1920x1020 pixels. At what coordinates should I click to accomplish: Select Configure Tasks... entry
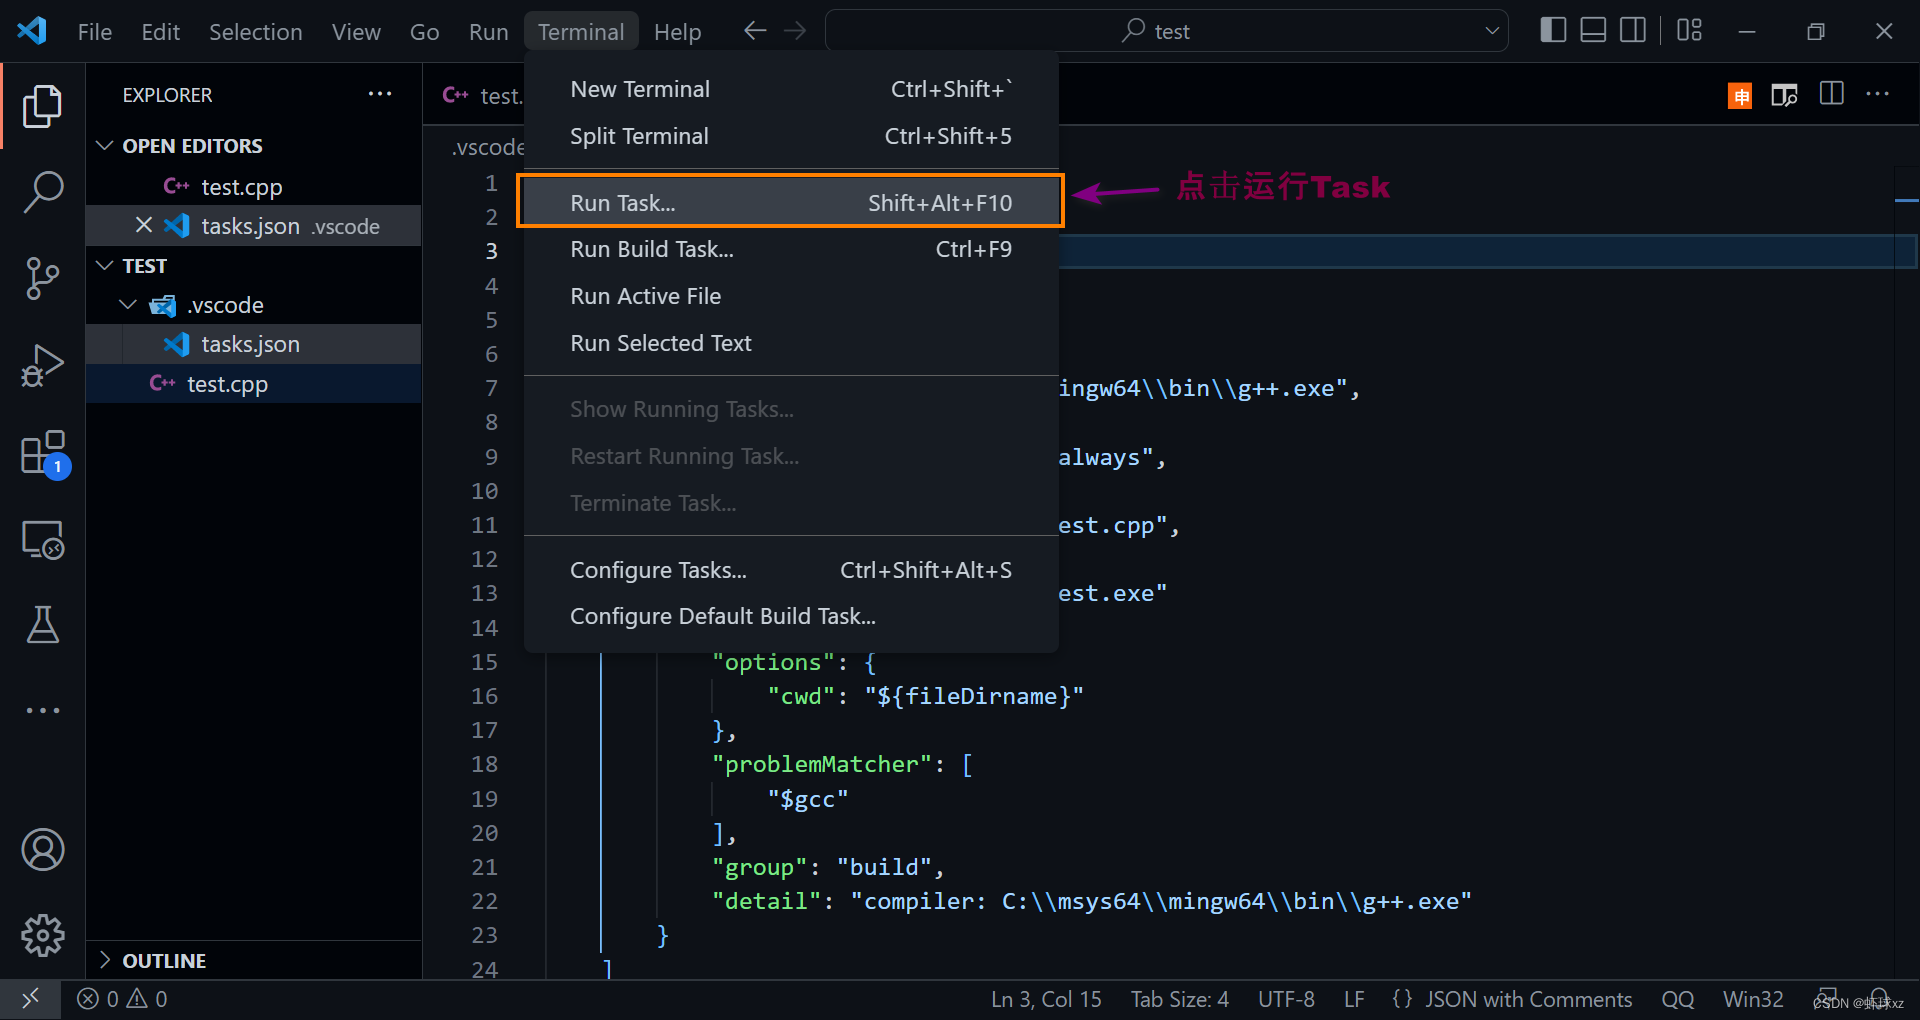[791, 570]
